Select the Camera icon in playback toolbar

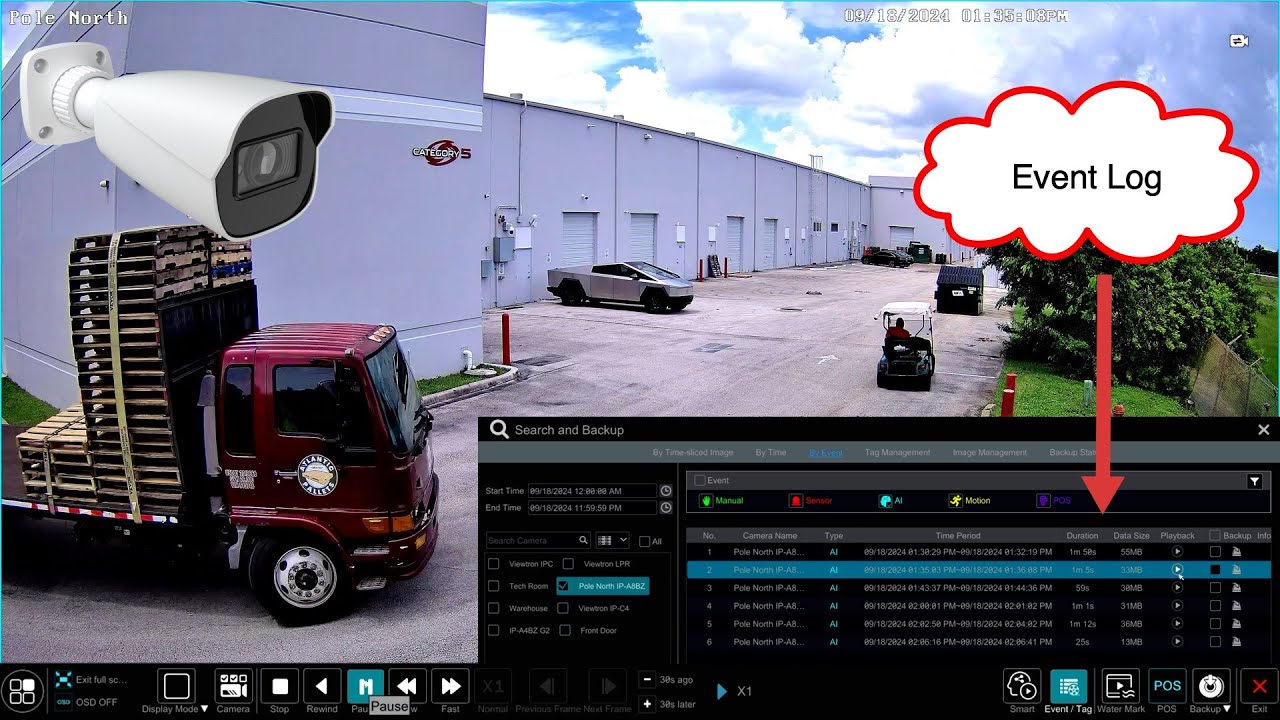pos(233,686)
